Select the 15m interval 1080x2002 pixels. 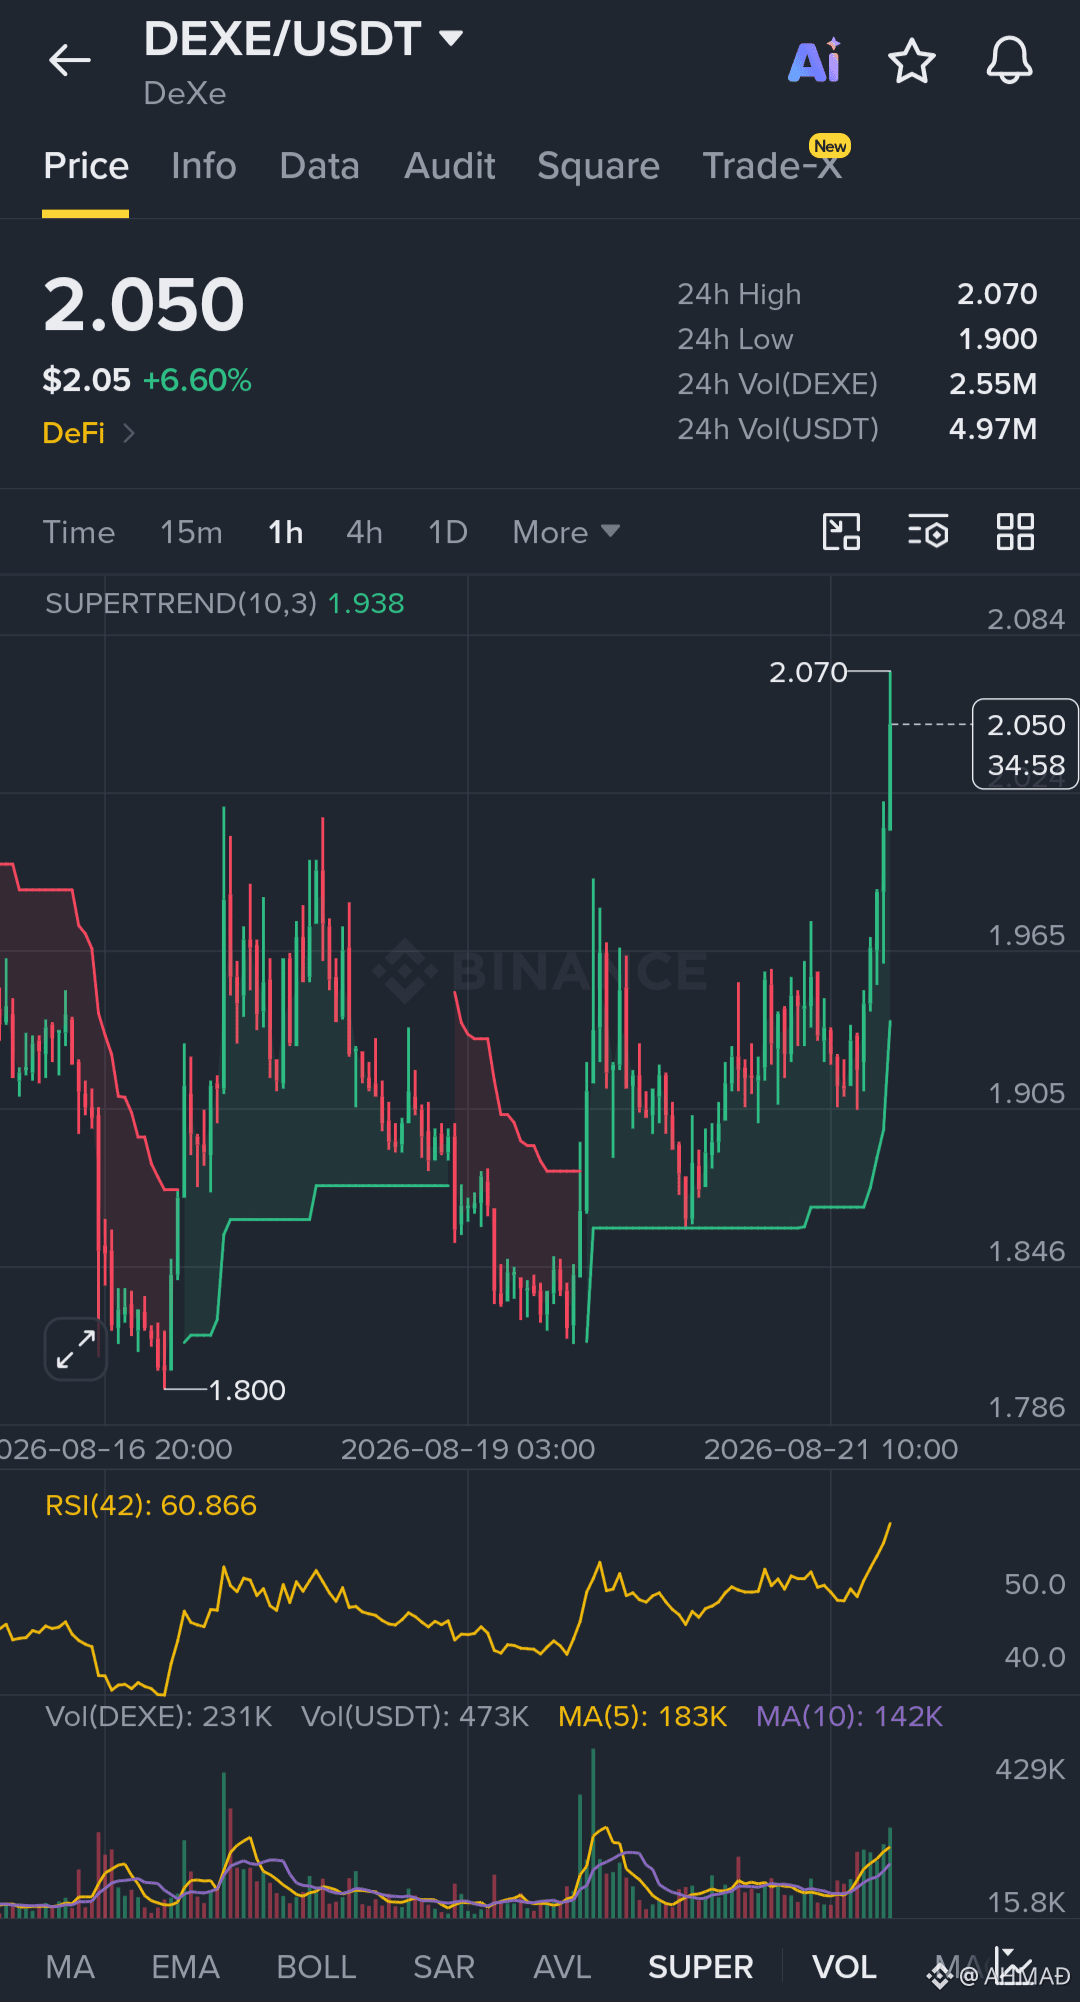191,532
